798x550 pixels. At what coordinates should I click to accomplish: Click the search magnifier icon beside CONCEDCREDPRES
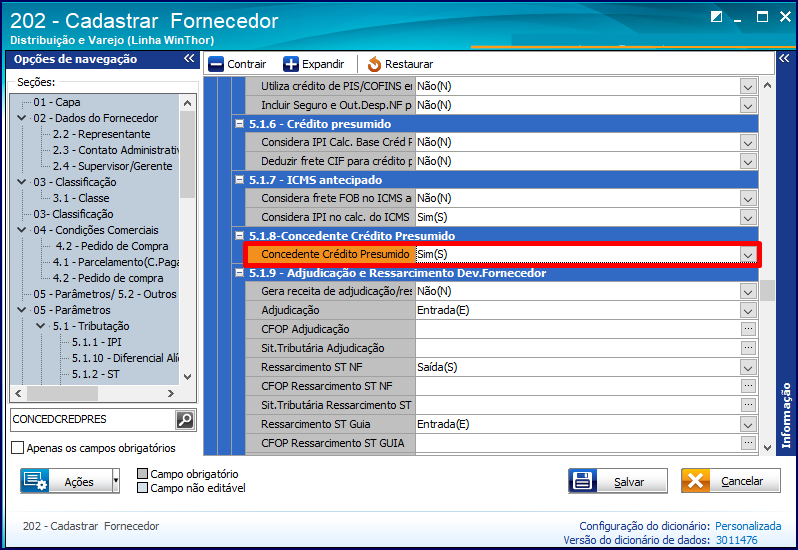click(184, 420)
